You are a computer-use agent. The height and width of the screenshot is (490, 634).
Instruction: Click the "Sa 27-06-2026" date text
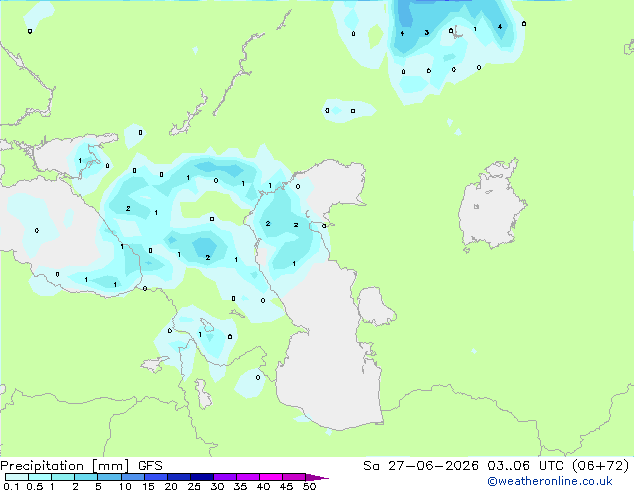(421, 466)
